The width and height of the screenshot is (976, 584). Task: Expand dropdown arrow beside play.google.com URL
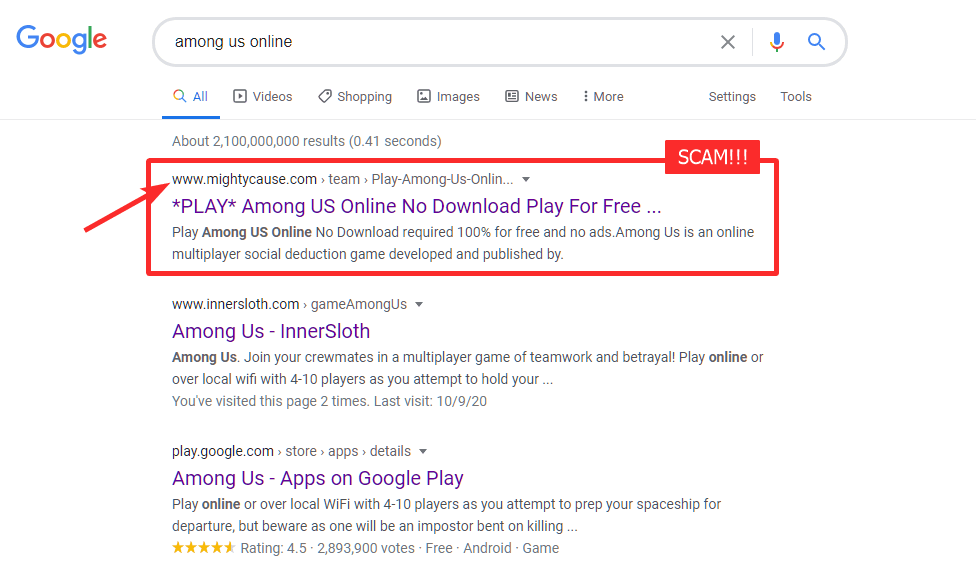tap(423, 451)
